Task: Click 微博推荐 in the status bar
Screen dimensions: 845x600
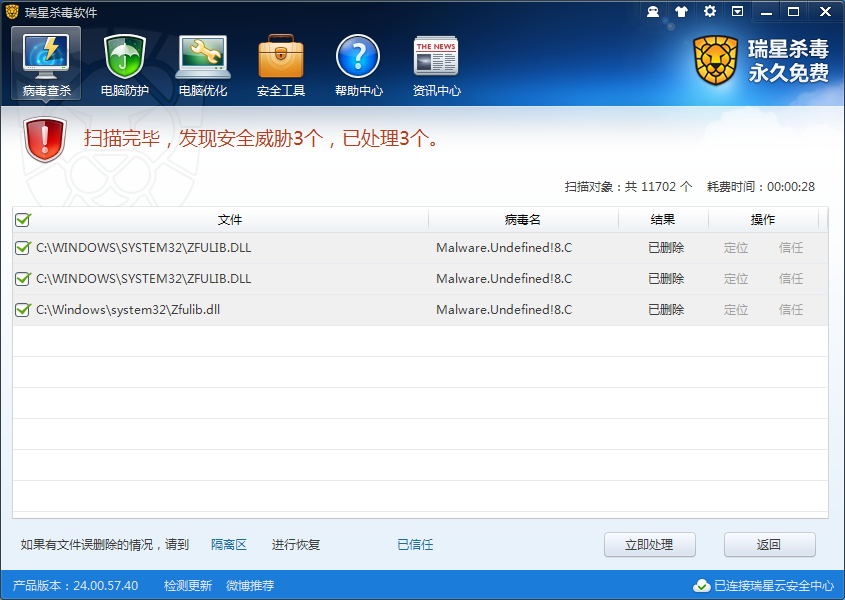Action: pyautogui.click(x=250, y=585)
